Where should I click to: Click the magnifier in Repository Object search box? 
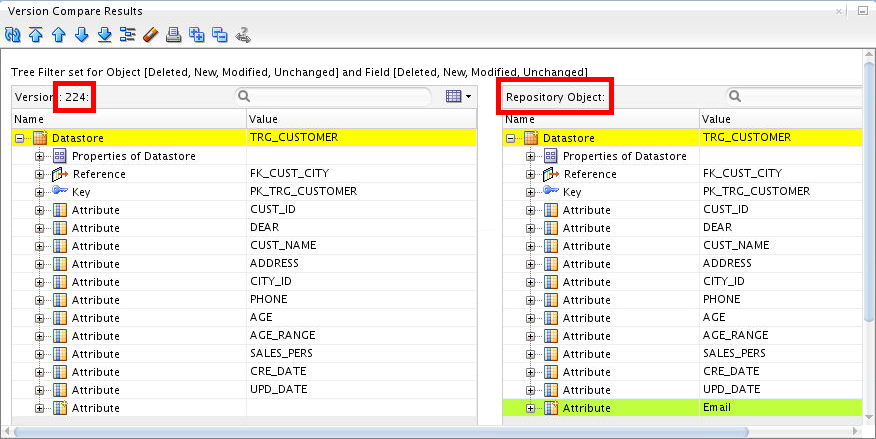click(x=735, y=96)
